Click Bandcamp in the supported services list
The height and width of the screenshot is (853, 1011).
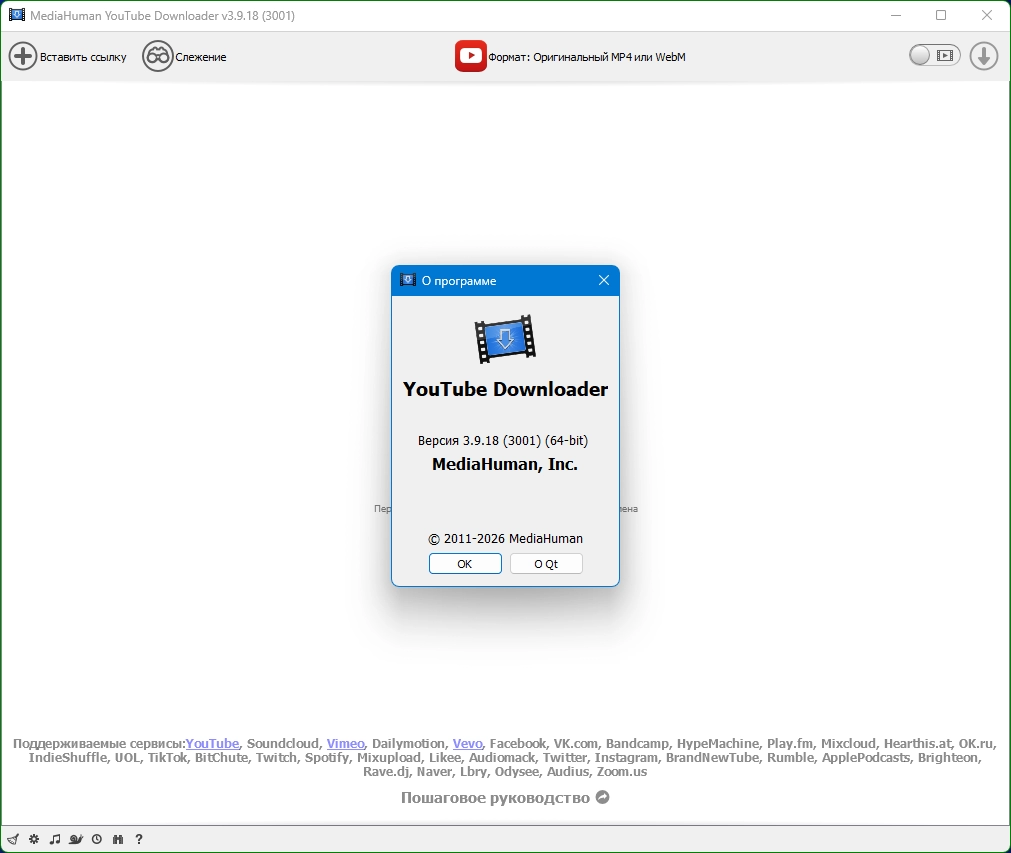[637, 743]
